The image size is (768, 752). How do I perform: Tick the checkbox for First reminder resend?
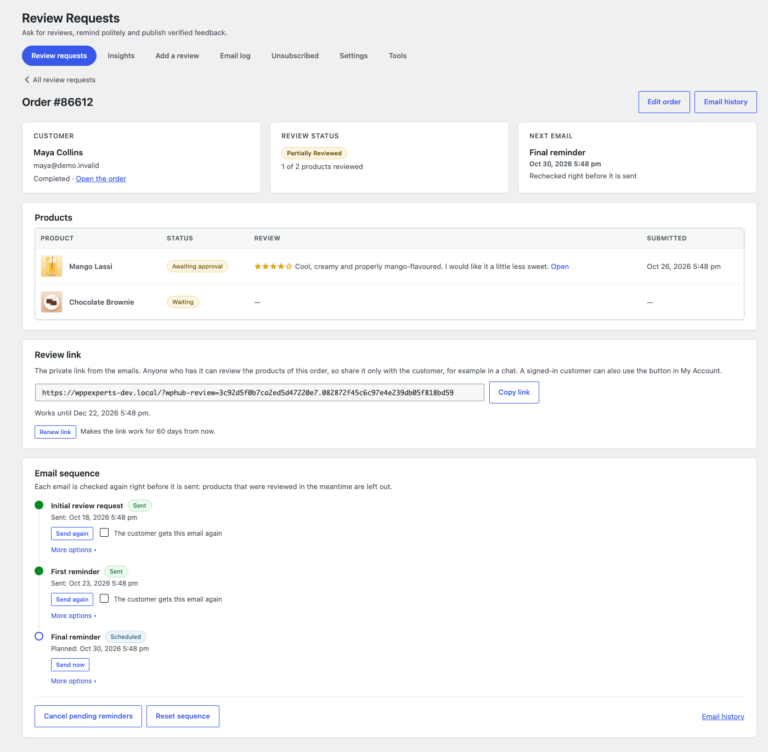click(104, 598)
